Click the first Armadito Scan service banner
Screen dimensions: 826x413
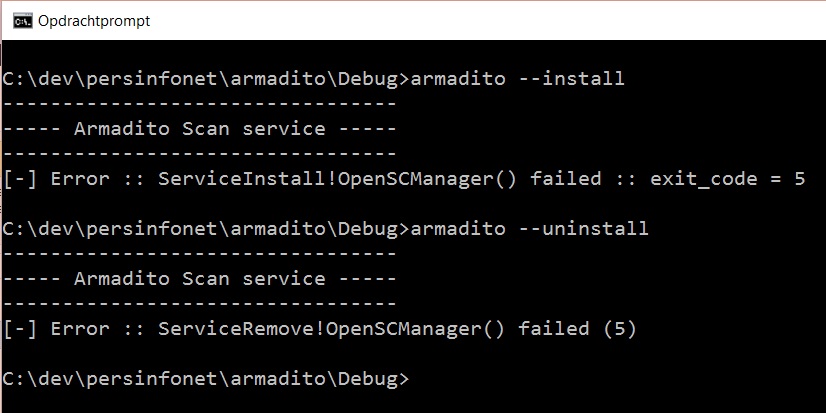[x=200, y=129]
